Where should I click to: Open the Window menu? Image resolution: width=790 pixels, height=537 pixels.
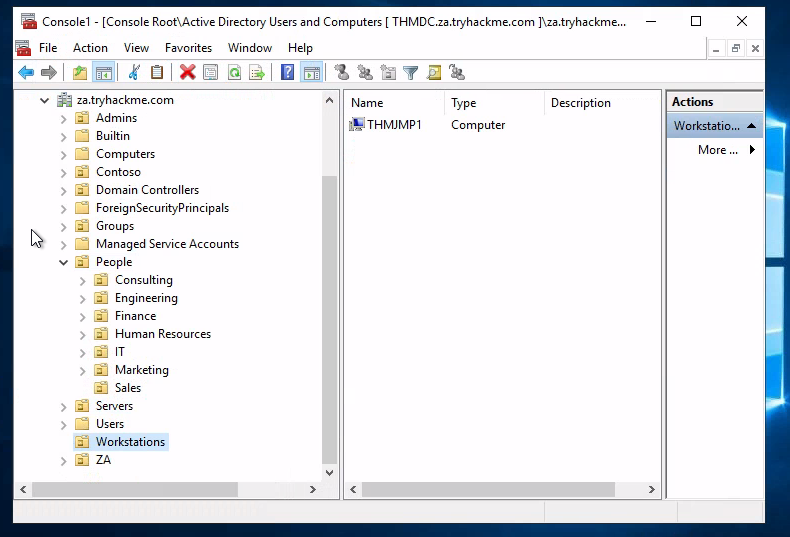pos(250,48)
